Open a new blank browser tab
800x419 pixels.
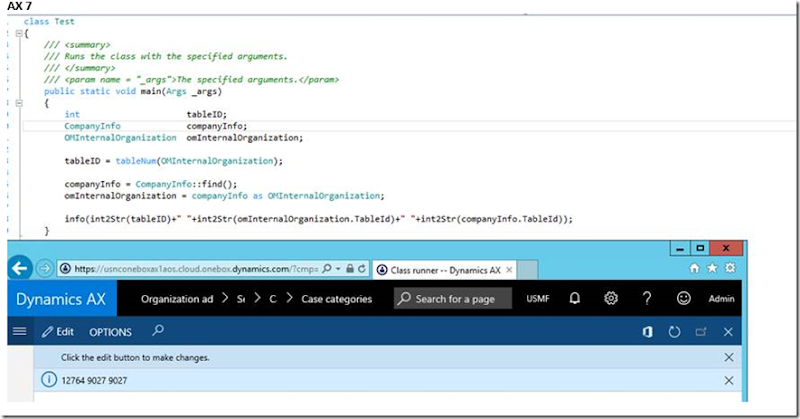[528, 270]
